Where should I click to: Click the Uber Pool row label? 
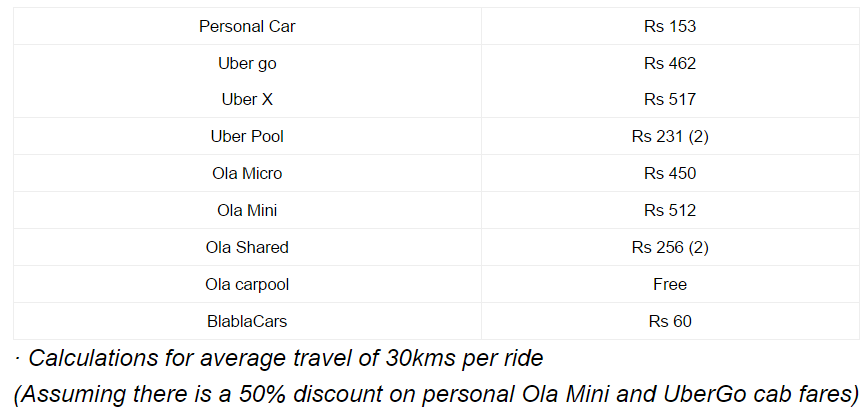tap(247, 136)
